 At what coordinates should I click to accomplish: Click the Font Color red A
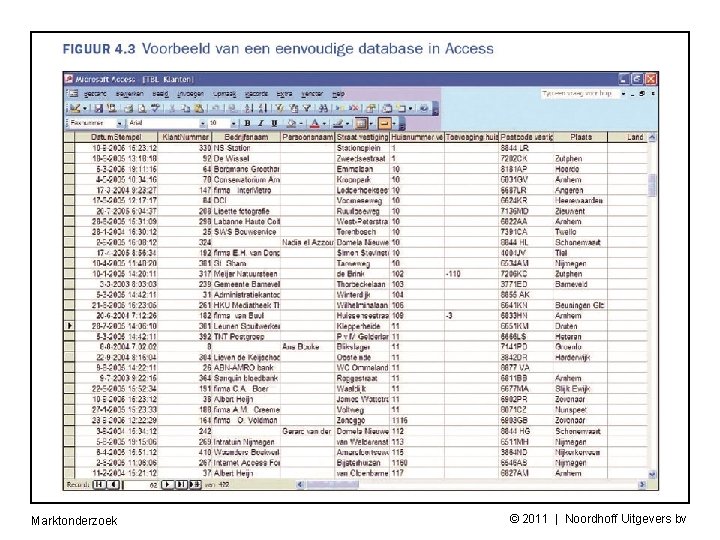(315, 123)
